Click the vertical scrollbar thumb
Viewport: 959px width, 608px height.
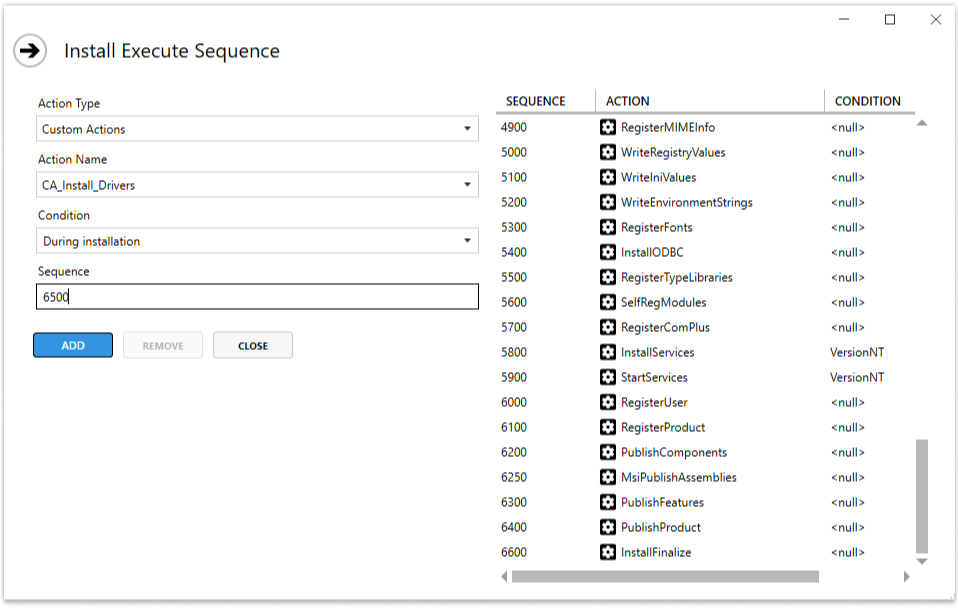tap(922, 496)
